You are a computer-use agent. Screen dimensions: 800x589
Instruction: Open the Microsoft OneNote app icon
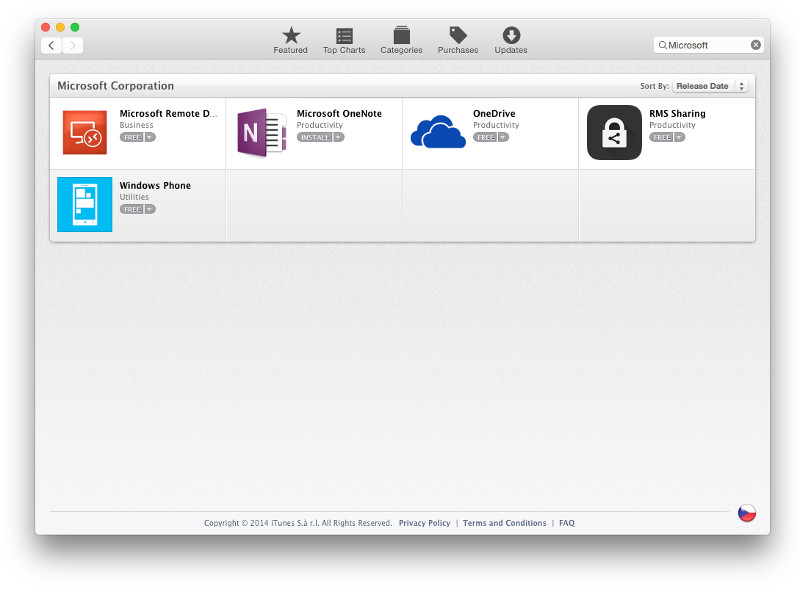pos(262,132)
